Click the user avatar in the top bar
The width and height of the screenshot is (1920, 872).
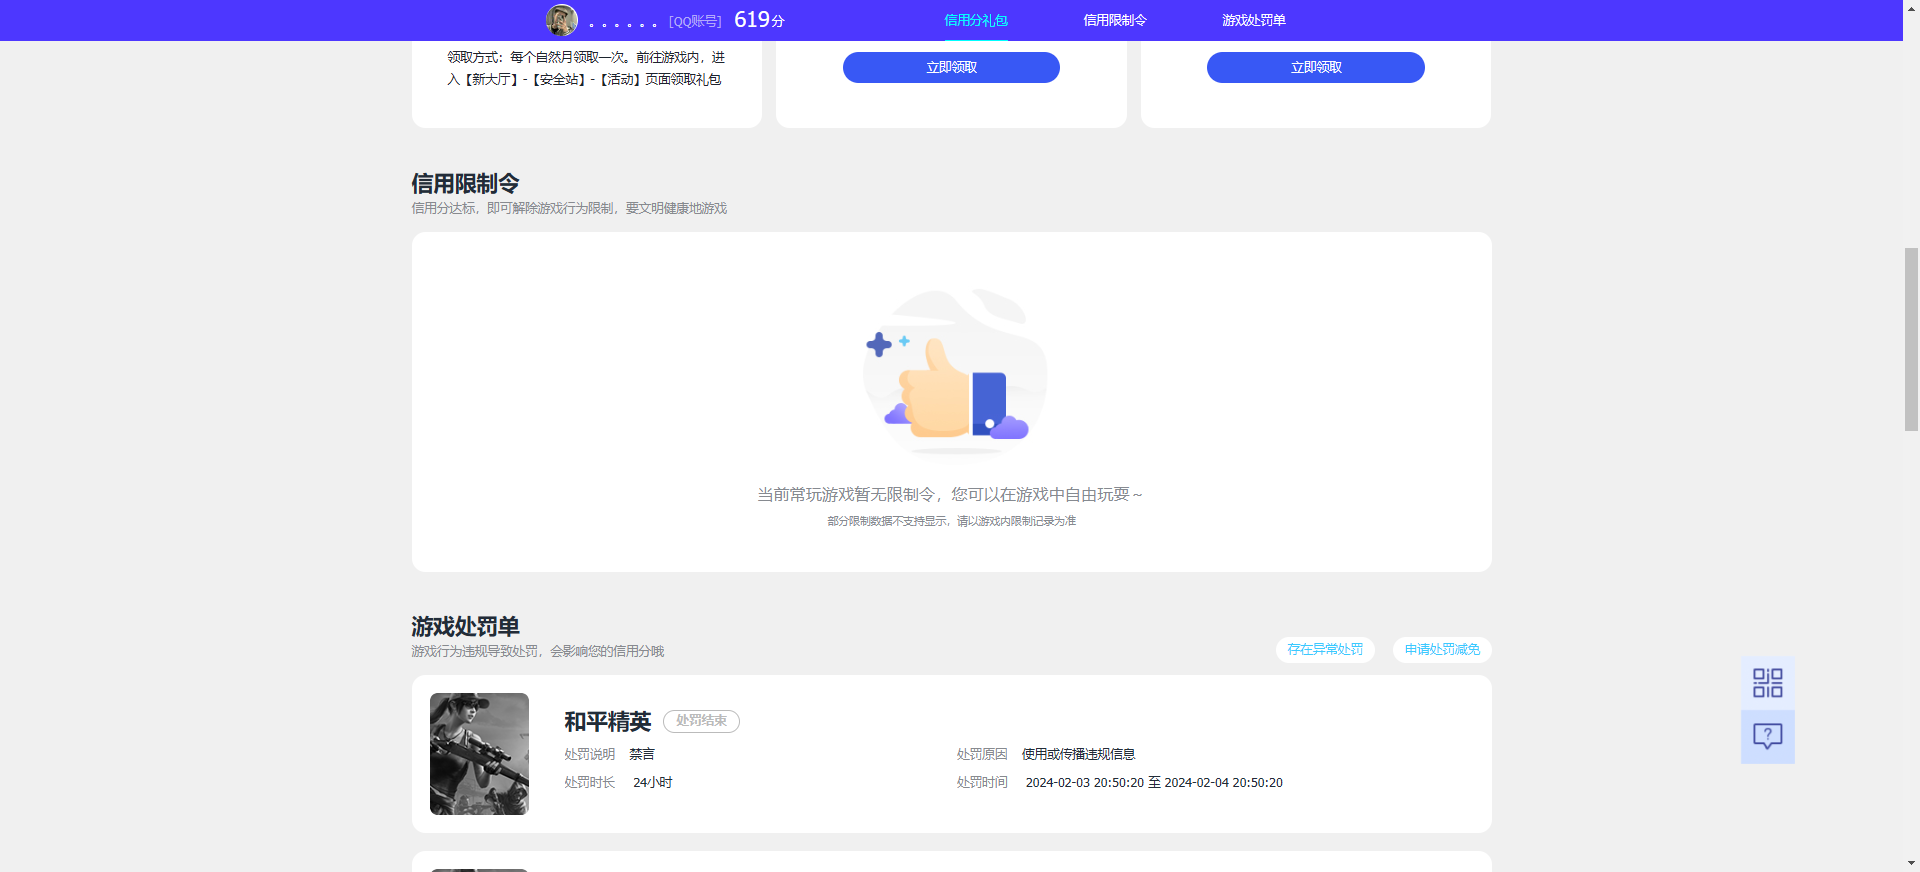[561, 20]
